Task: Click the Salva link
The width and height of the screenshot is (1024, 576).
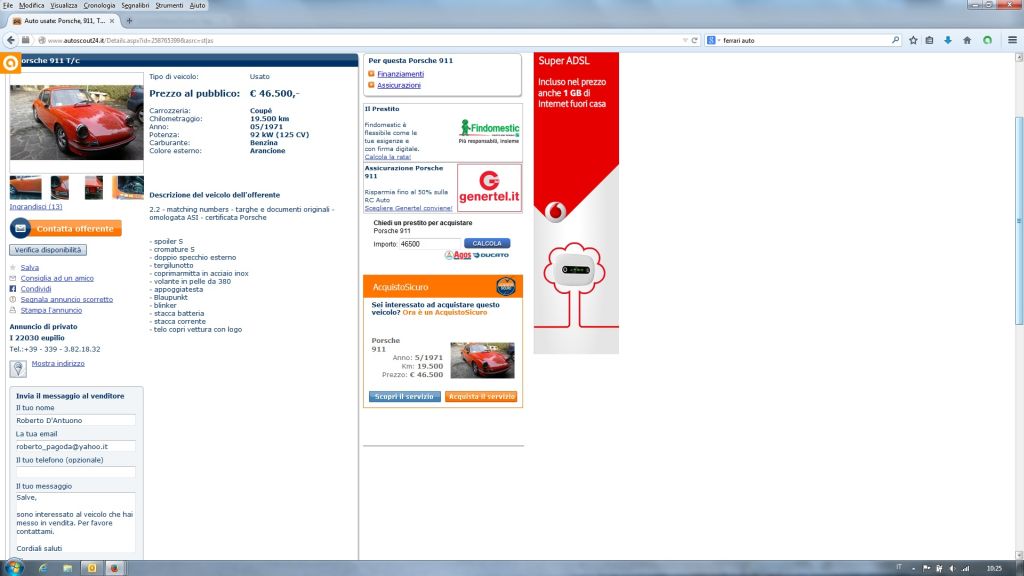Action: (x=29, y=268)
